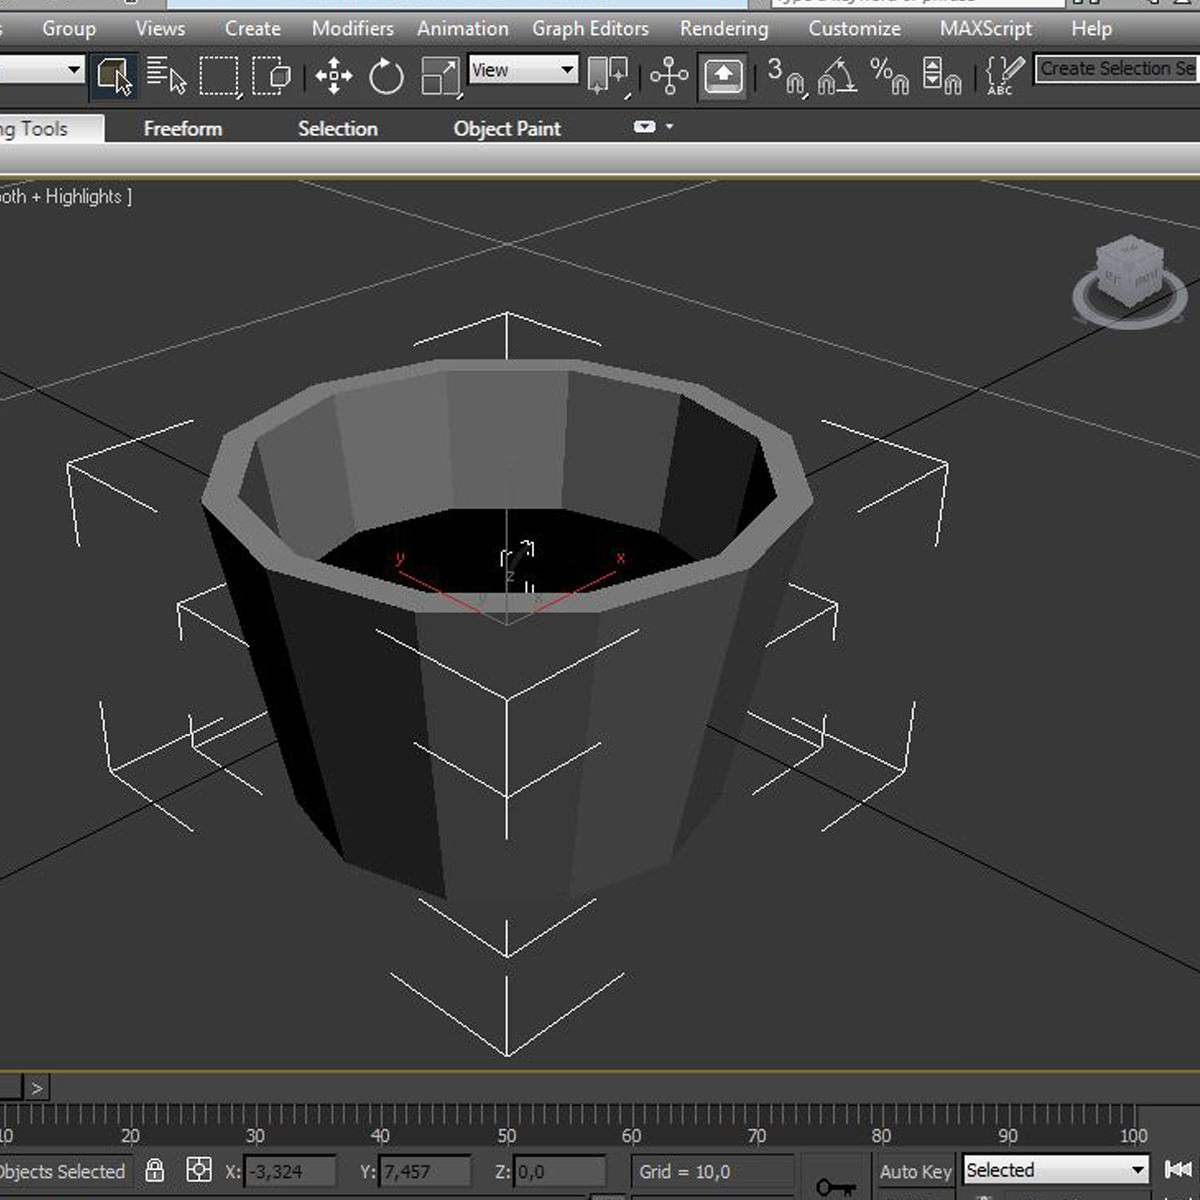This screenshot has height=1200, width=1200.
Task: Toggle Keyboard Shortcut Override button
Action: point(723,76)
